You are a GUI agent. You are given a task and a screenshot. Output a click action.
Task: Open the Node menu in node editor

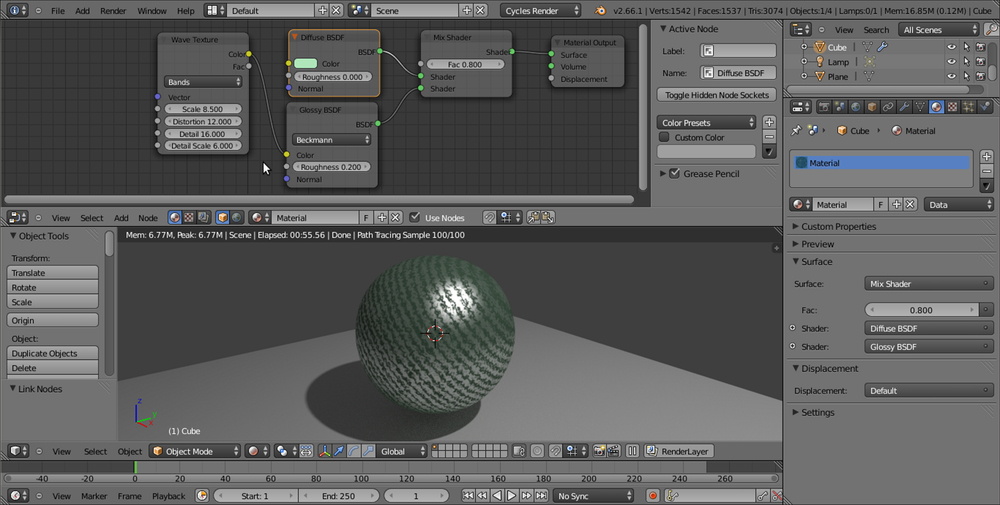[x=147, y=217]
